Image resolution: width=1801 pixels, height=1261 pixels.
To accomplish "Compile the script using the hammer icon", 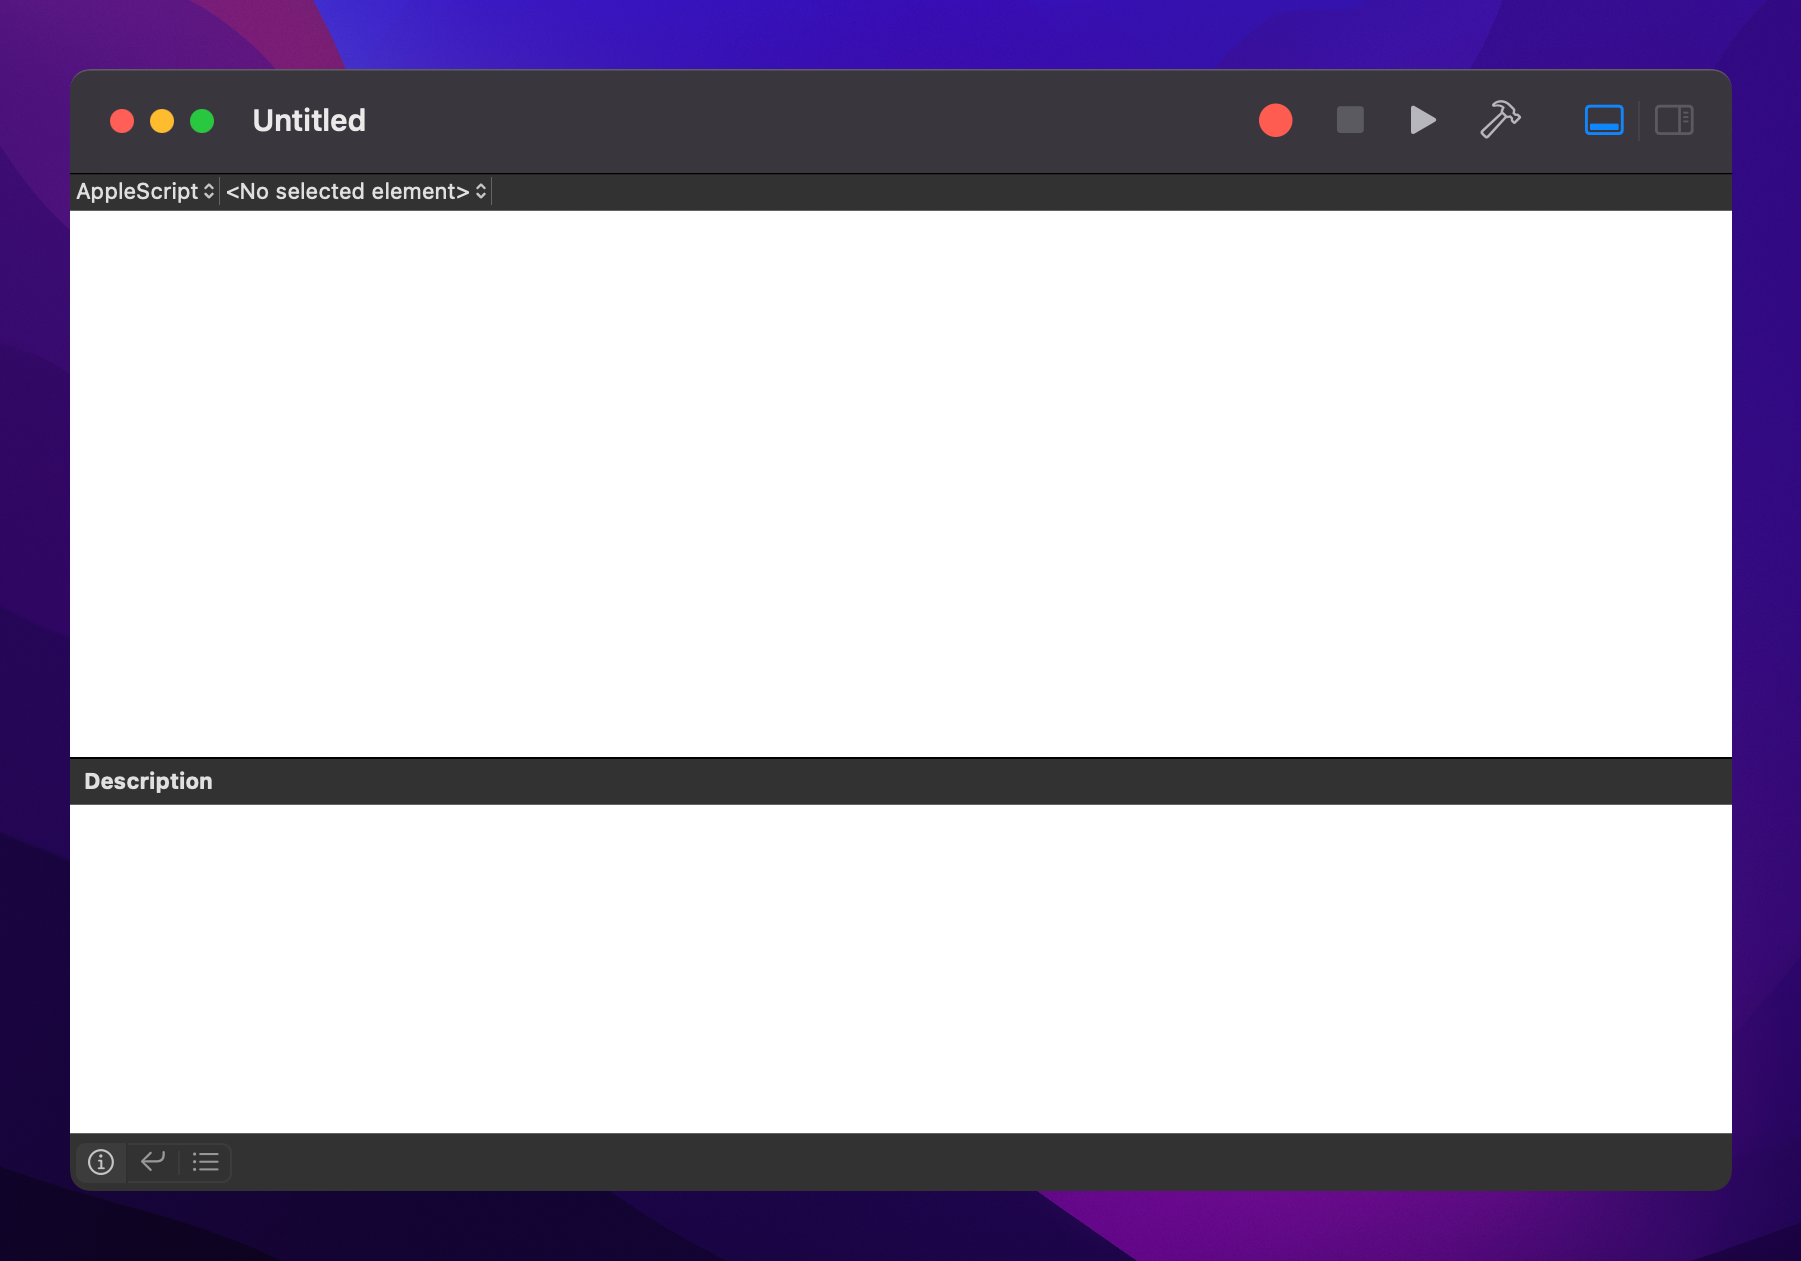I will (x=1499, y=121).
